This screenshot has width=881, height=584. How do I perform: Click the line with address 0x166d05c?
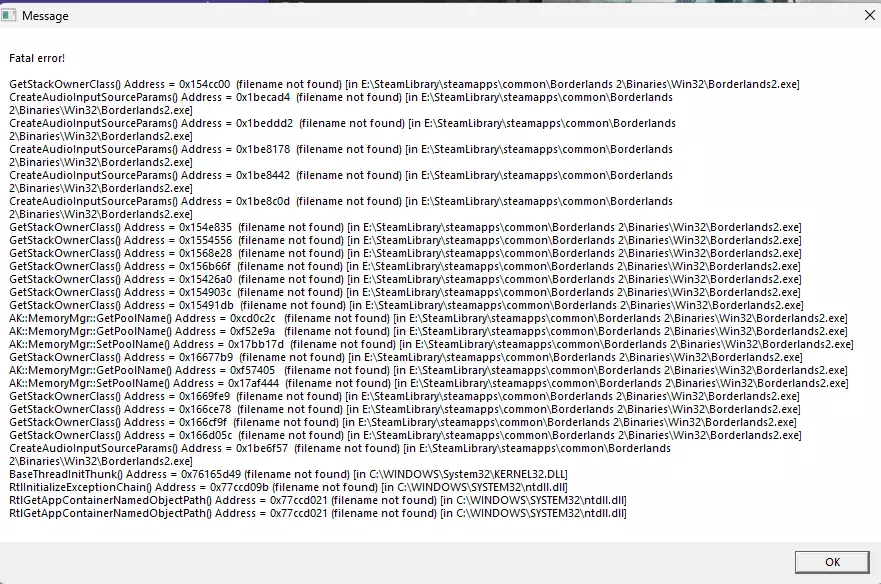coord(405,435)
